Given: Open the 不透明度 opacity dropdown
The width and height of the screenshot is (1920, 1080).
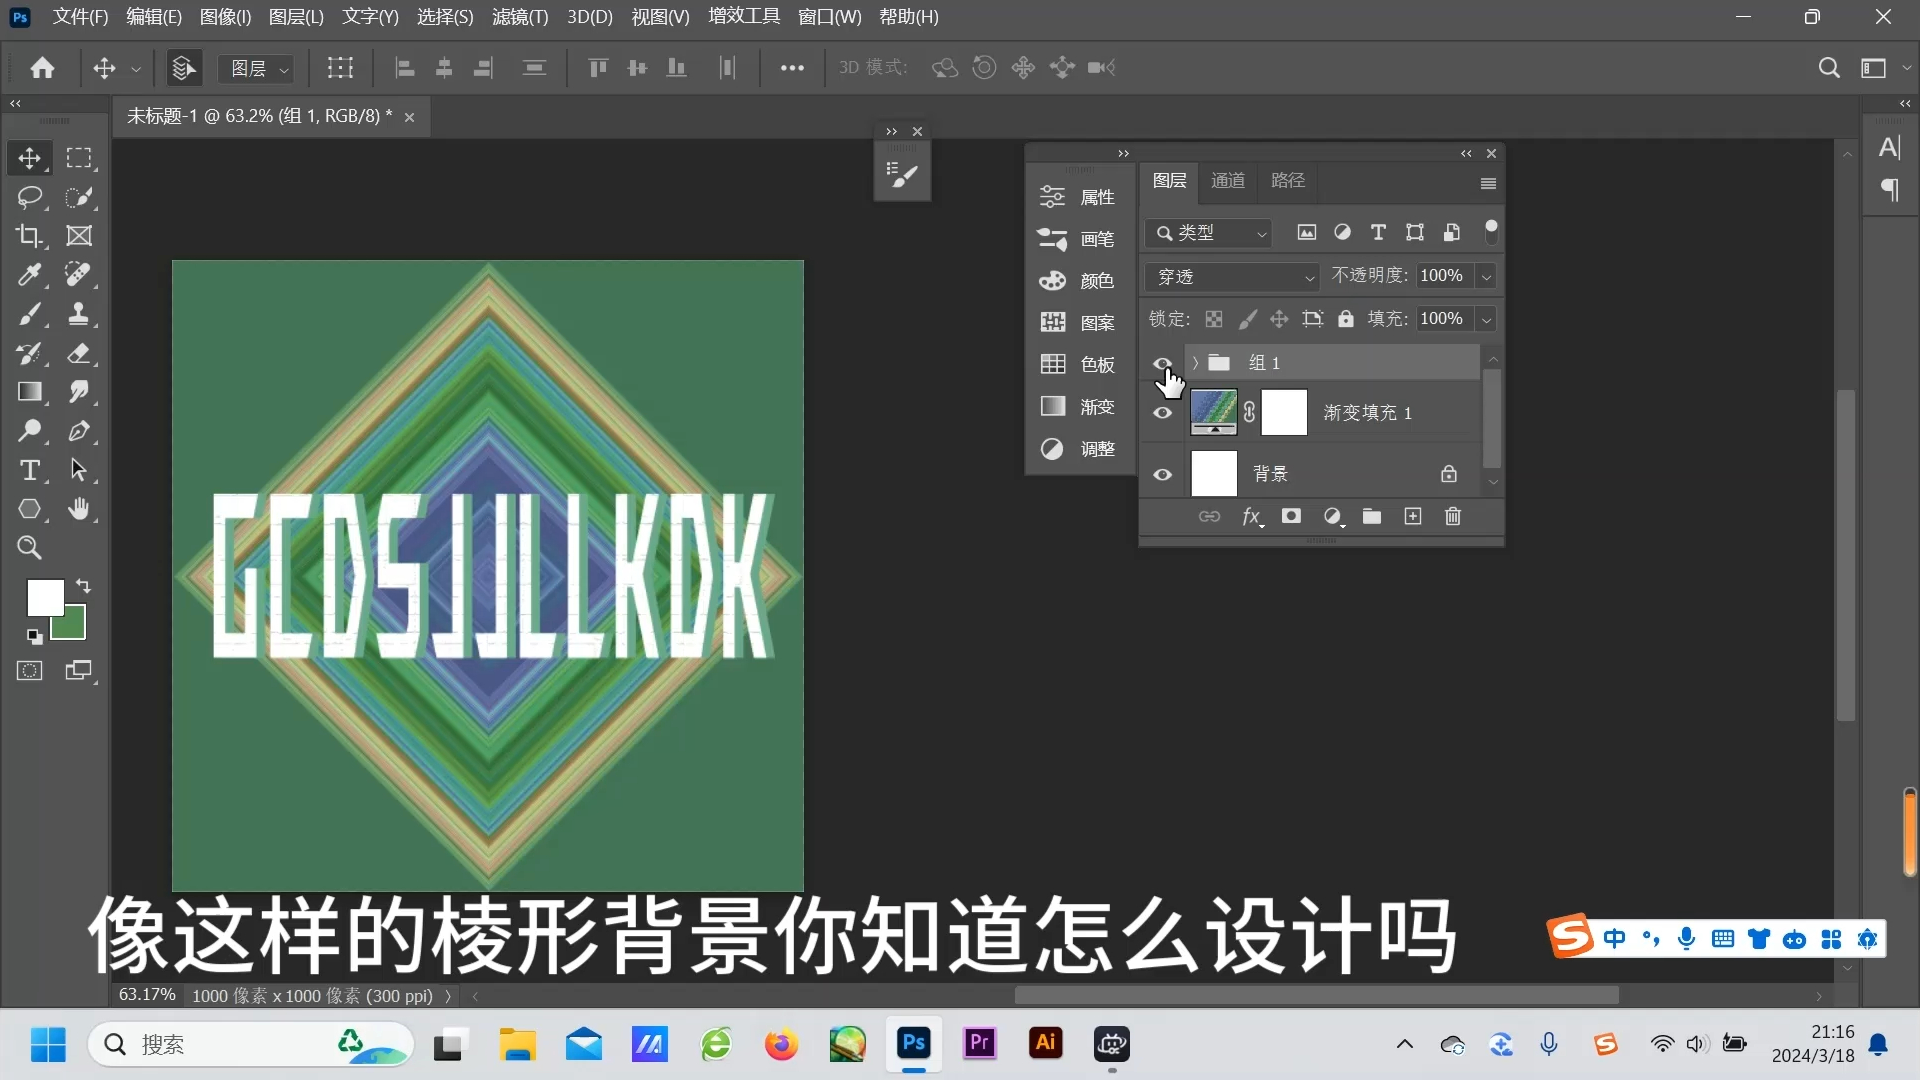Looking at the screenshot, I should pyautogui.click(x=1488, y=276).
